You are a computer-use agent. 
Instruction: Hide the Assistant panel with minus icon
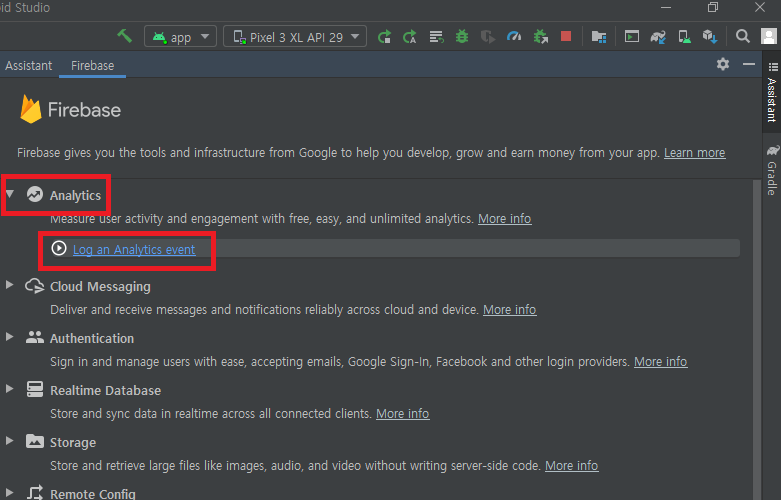[749, 64]
